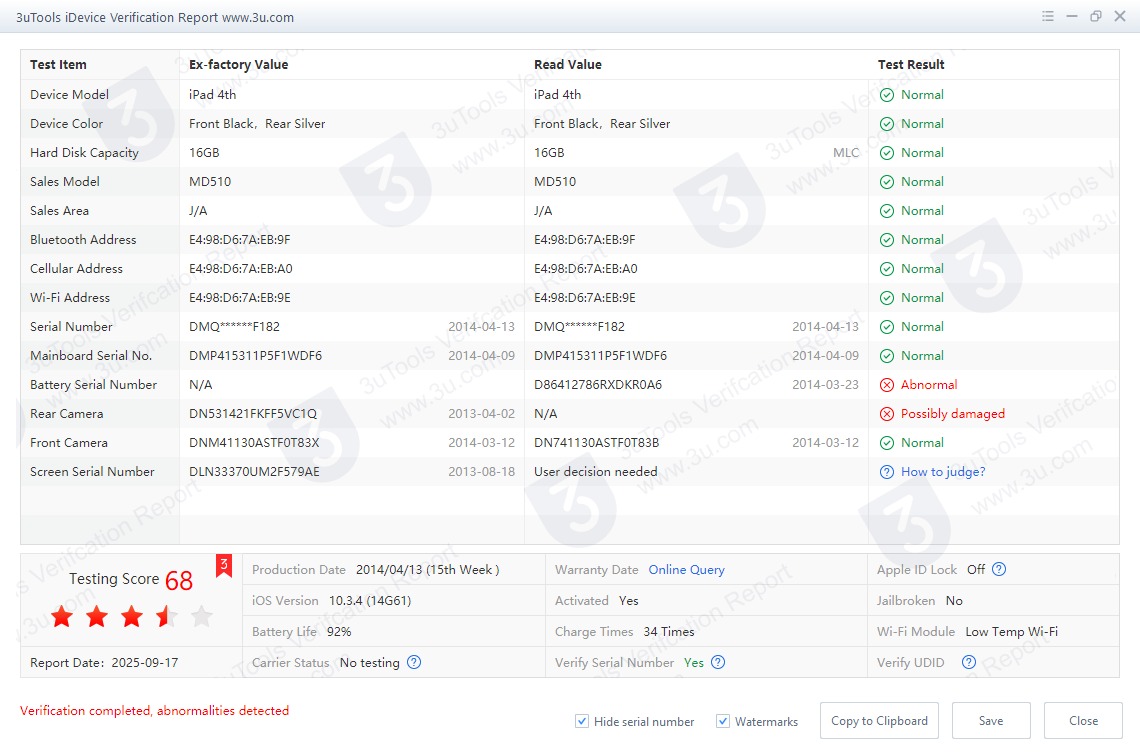Click the Close button at bottom right

pyautogui.click(x=1083, y=720)
